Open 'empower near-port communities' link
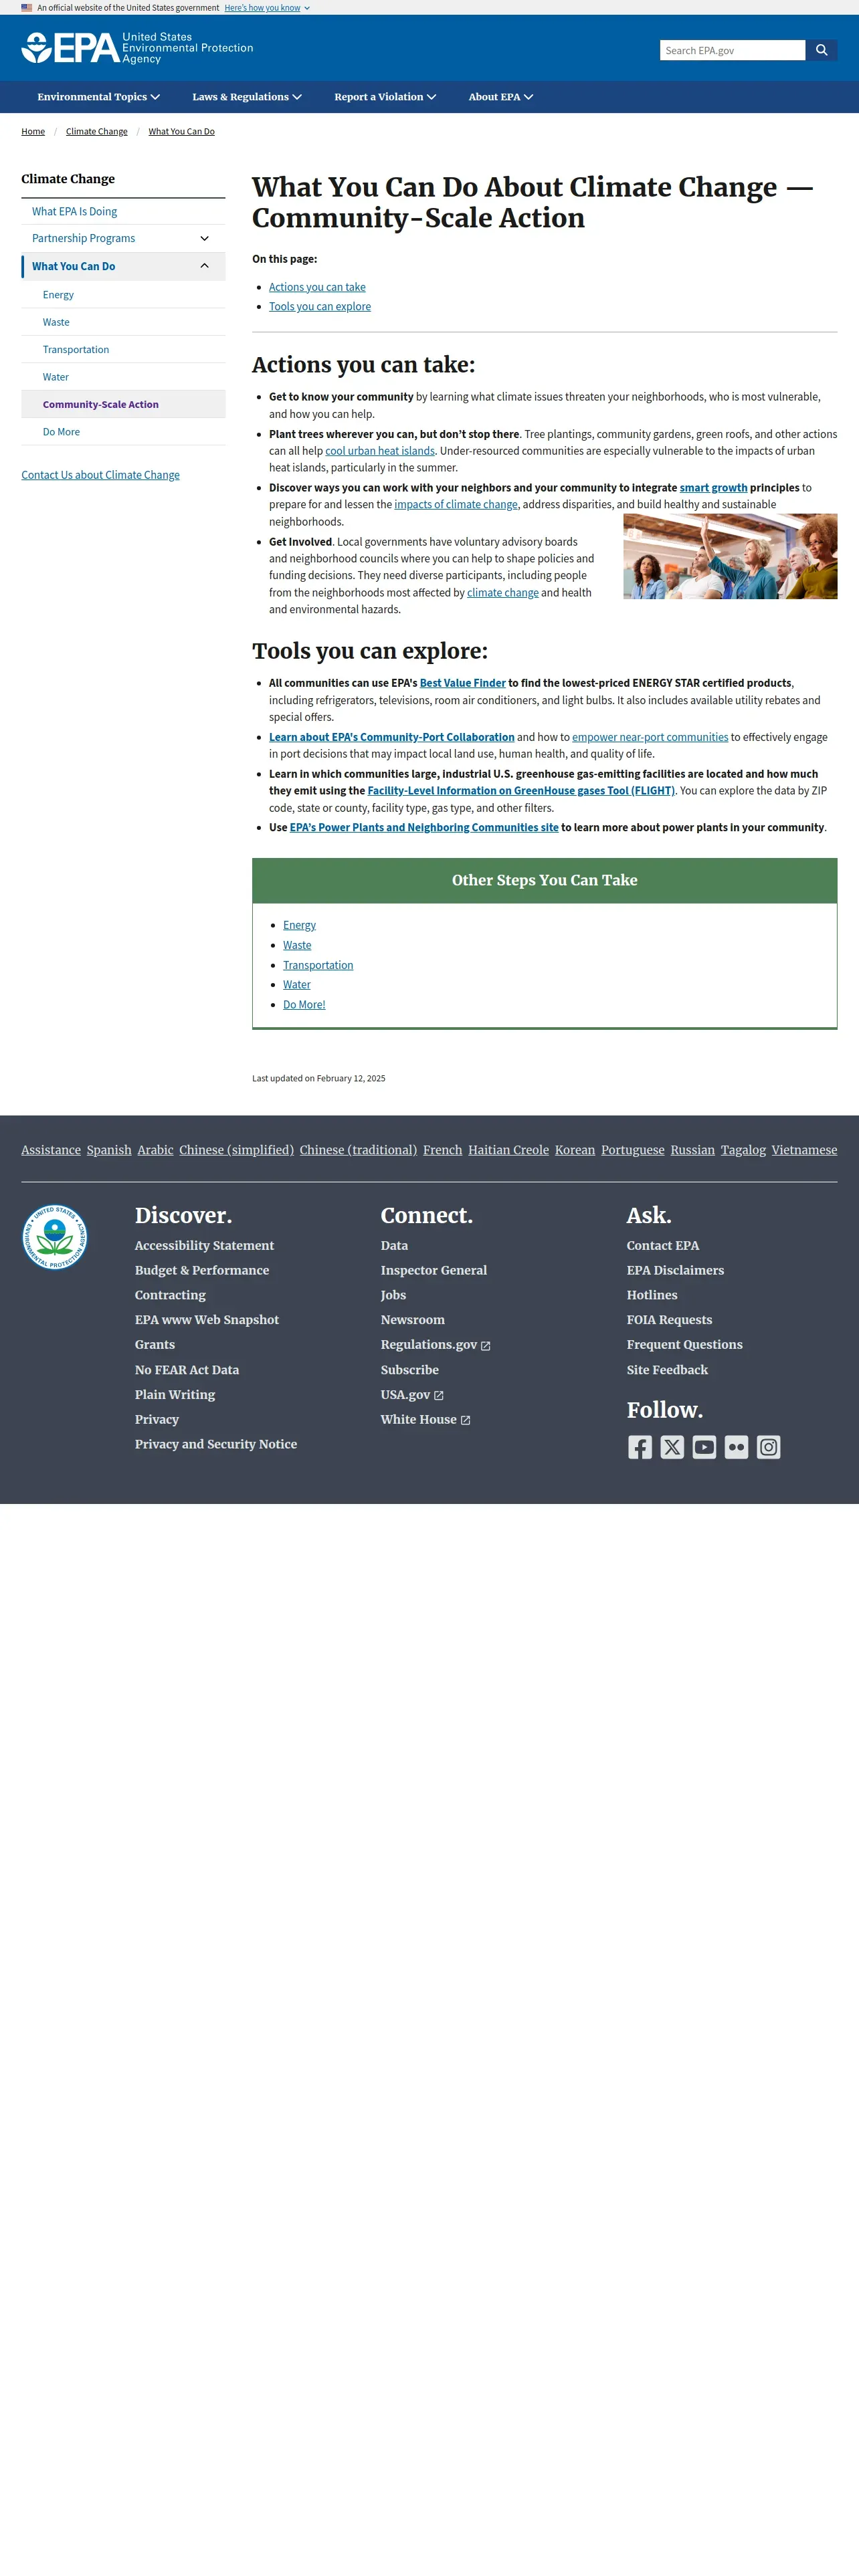 (650, 737)
